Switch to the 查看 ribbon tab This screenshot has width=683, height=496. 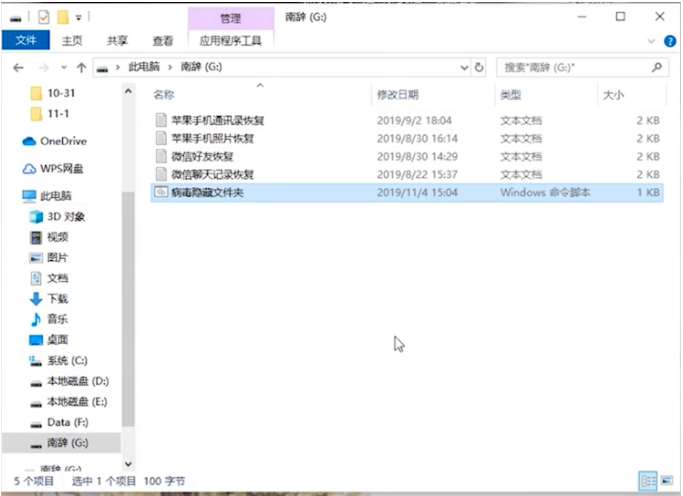[x=162, y=41]
